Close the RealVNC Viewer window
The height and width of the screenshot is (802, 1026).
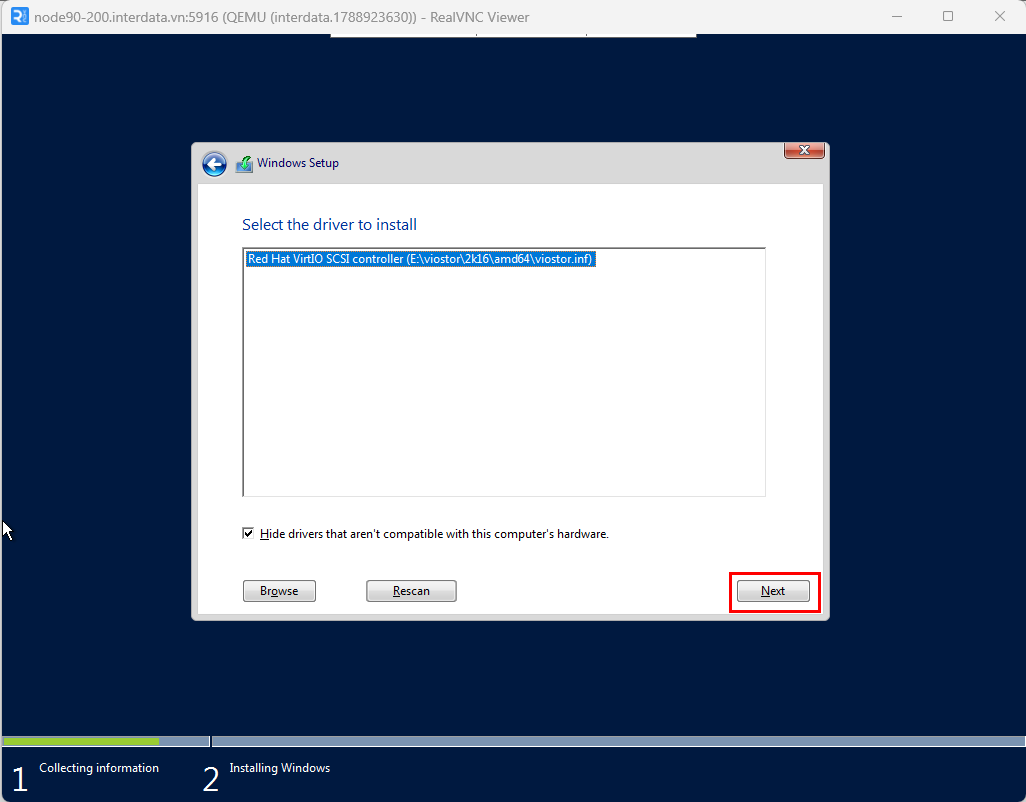point(1000,16)
